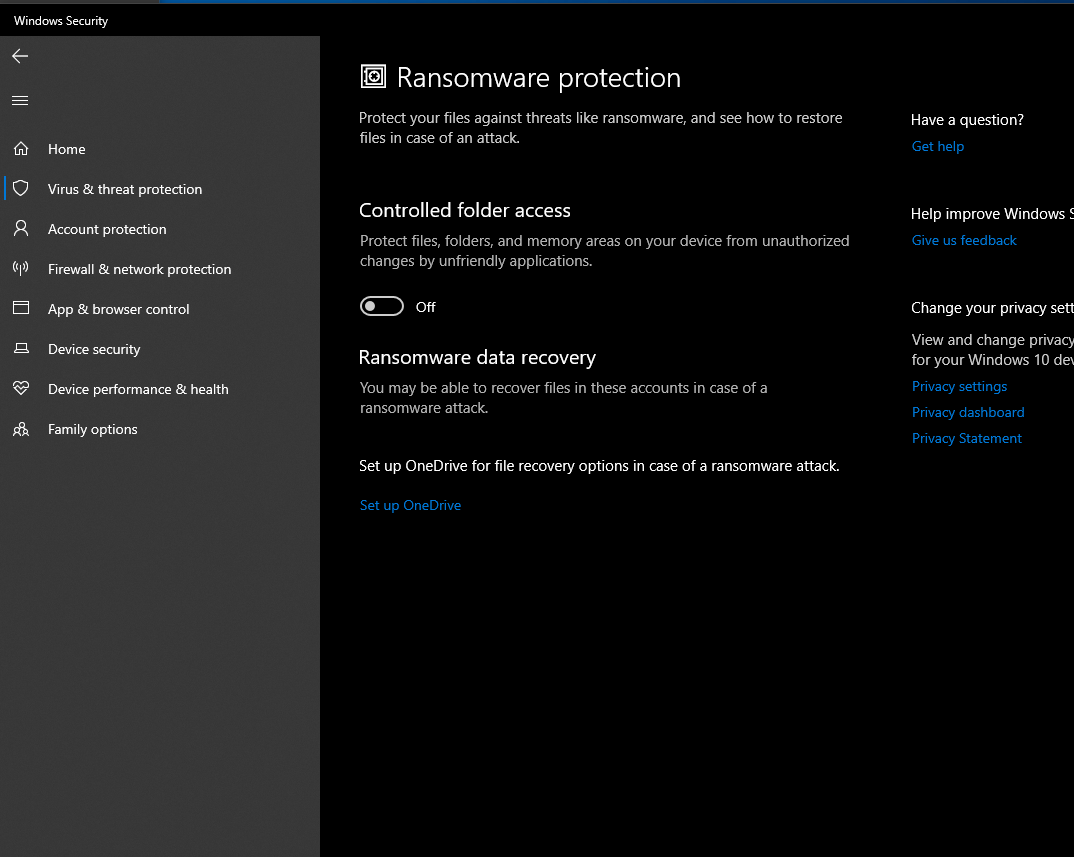Open the Privacy settings link
The image size is (1074, 857).
(x=959, y=387)
